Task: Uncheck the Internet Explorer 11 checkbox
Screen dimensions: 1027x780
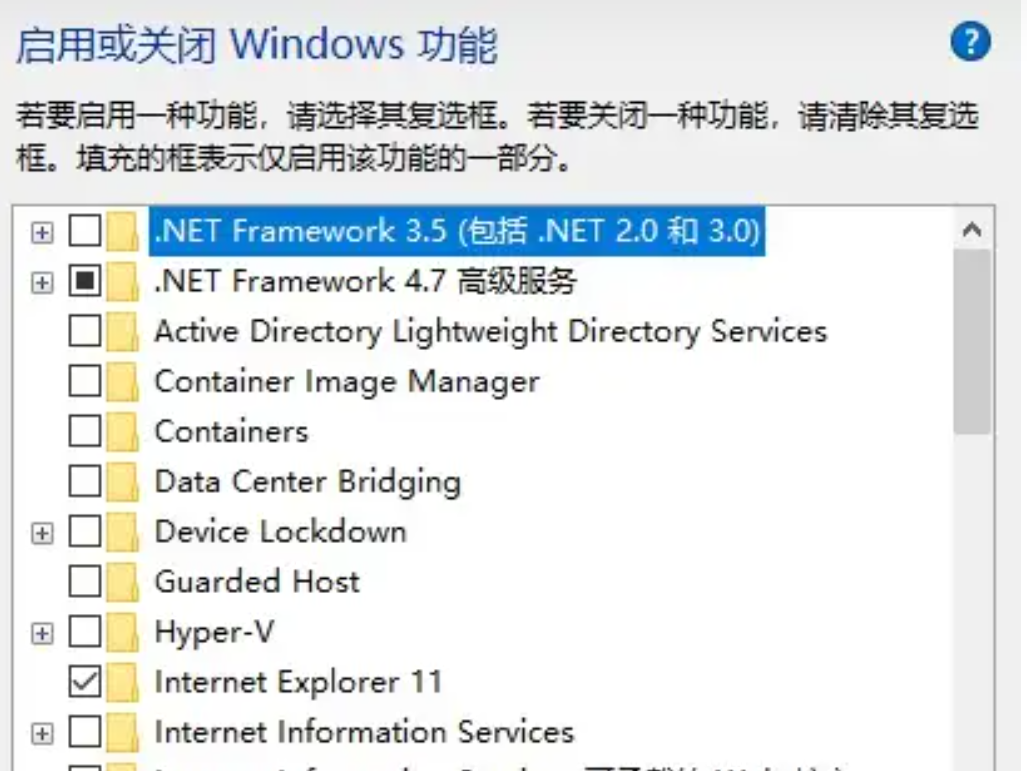Action: click(85, 682)
